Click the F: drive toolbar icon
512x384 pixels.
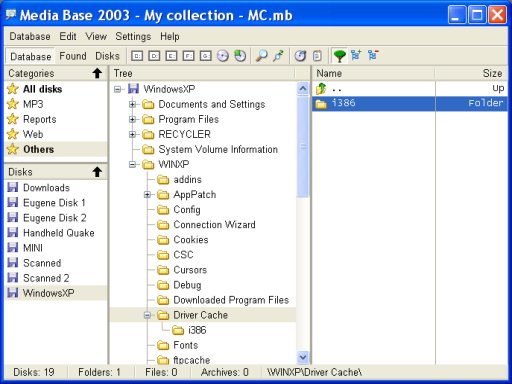(188, 56)
